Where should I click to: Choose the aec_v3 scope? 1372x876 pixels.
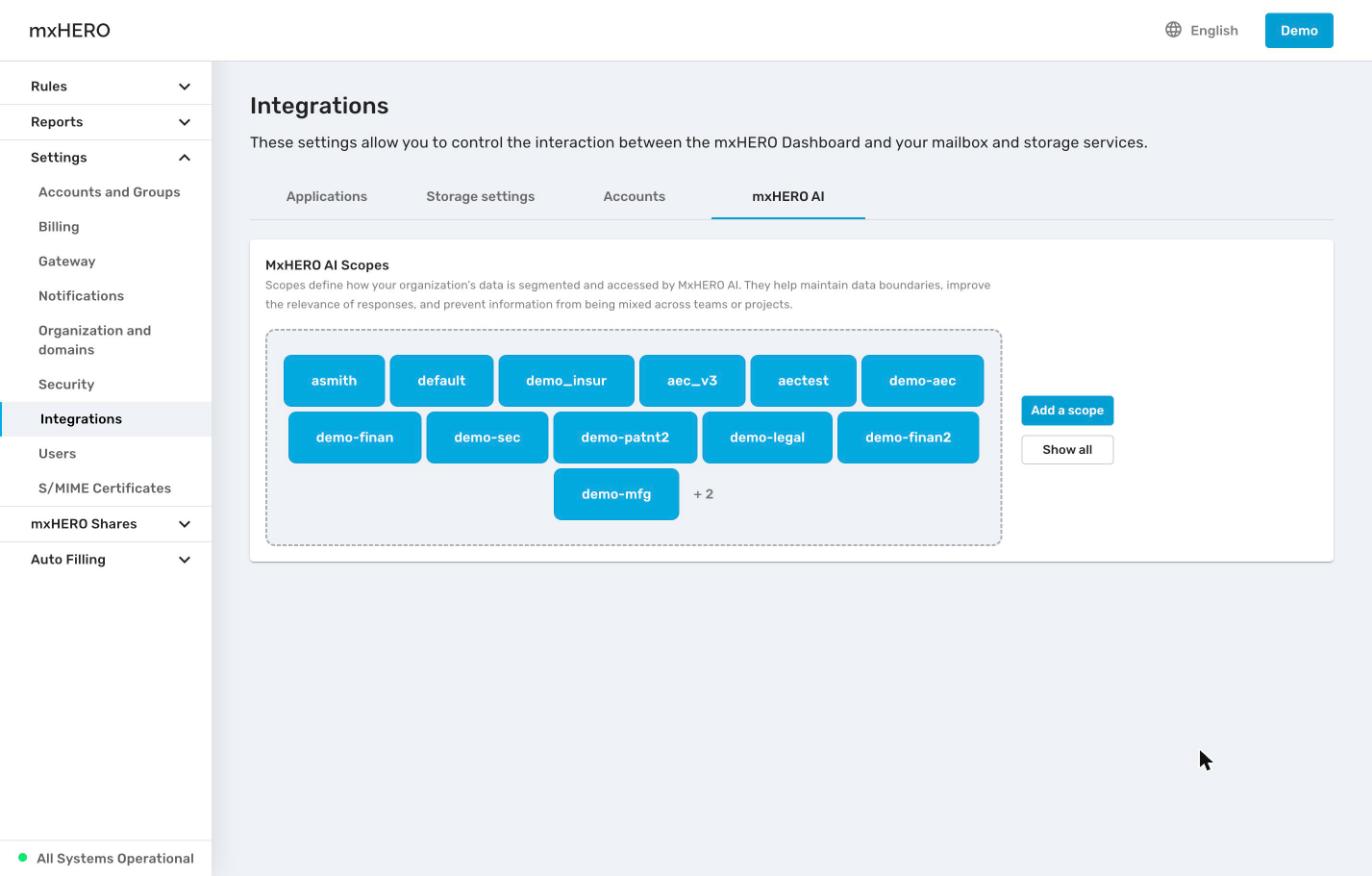pyautogui.click(x=692, y=381)
